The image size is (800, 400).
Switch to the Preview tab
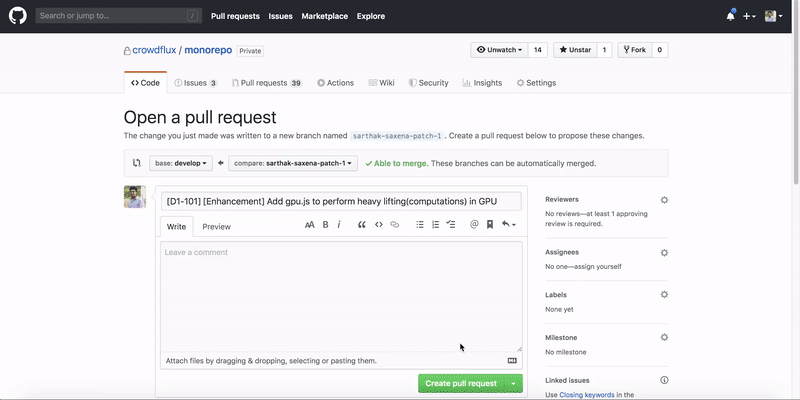tap(216, 227)
